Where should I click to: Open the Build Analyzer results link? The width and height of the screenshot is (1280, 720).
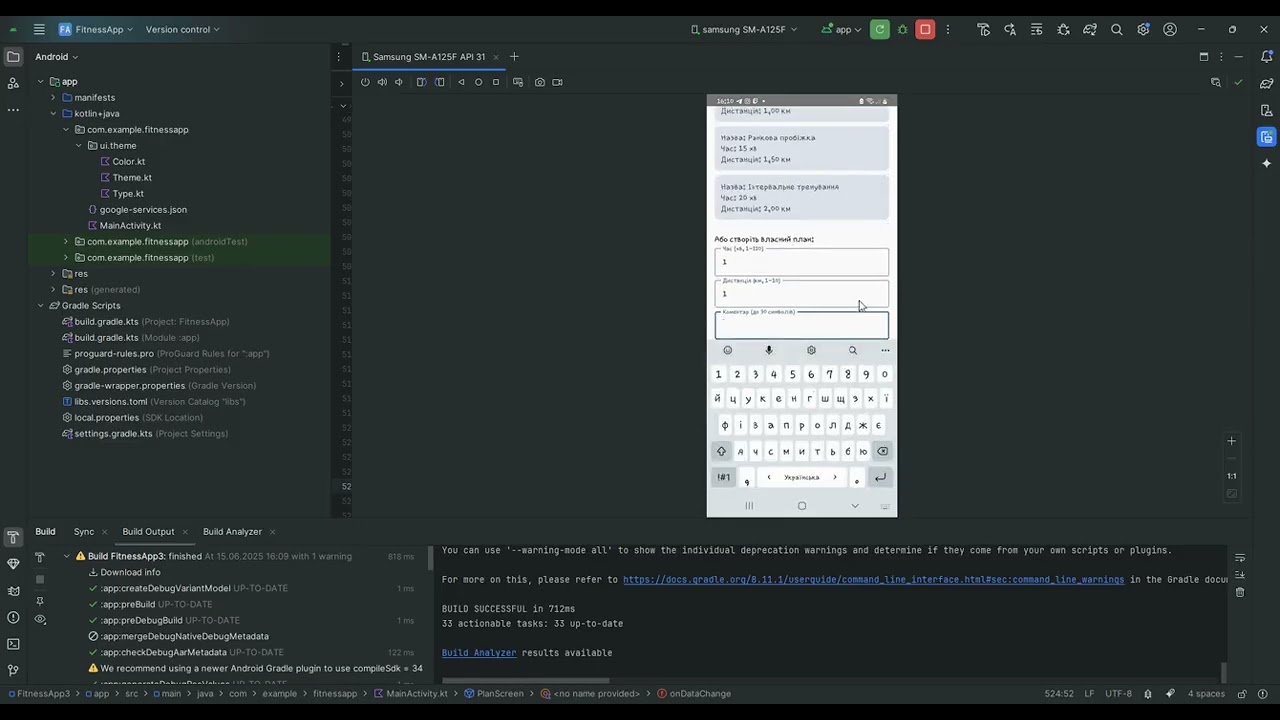479,653
